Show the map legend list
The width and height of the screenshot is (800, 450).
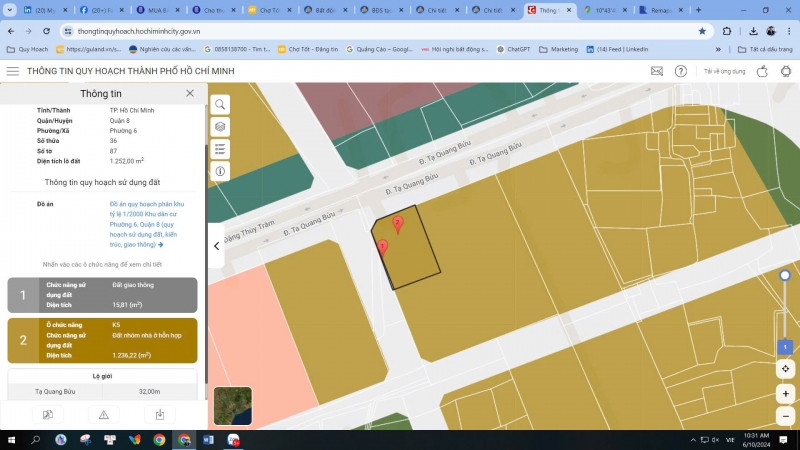220,149
